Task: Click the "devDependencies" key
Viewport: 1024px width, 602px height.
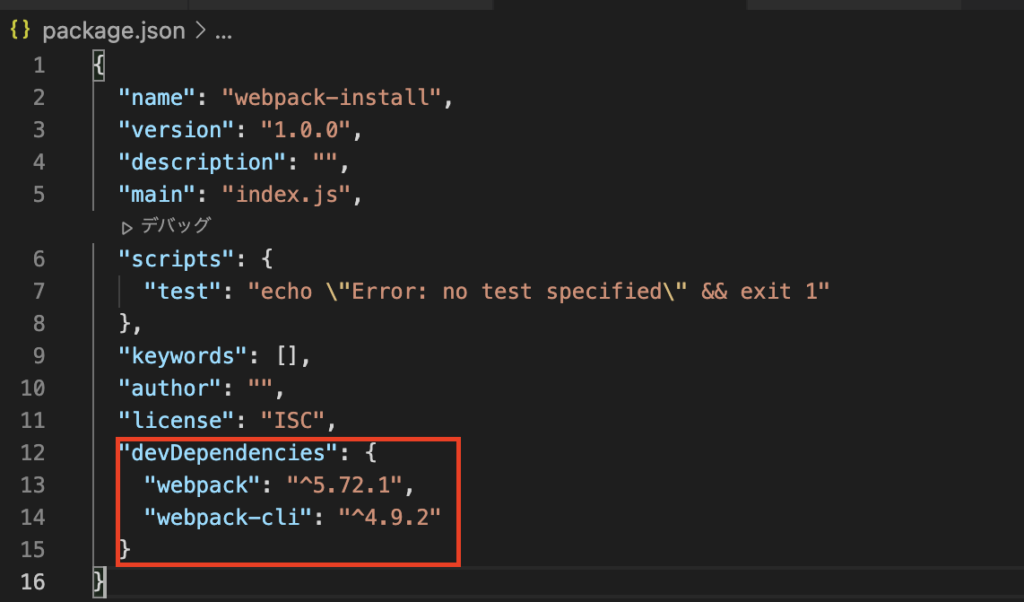Action: 228,453
